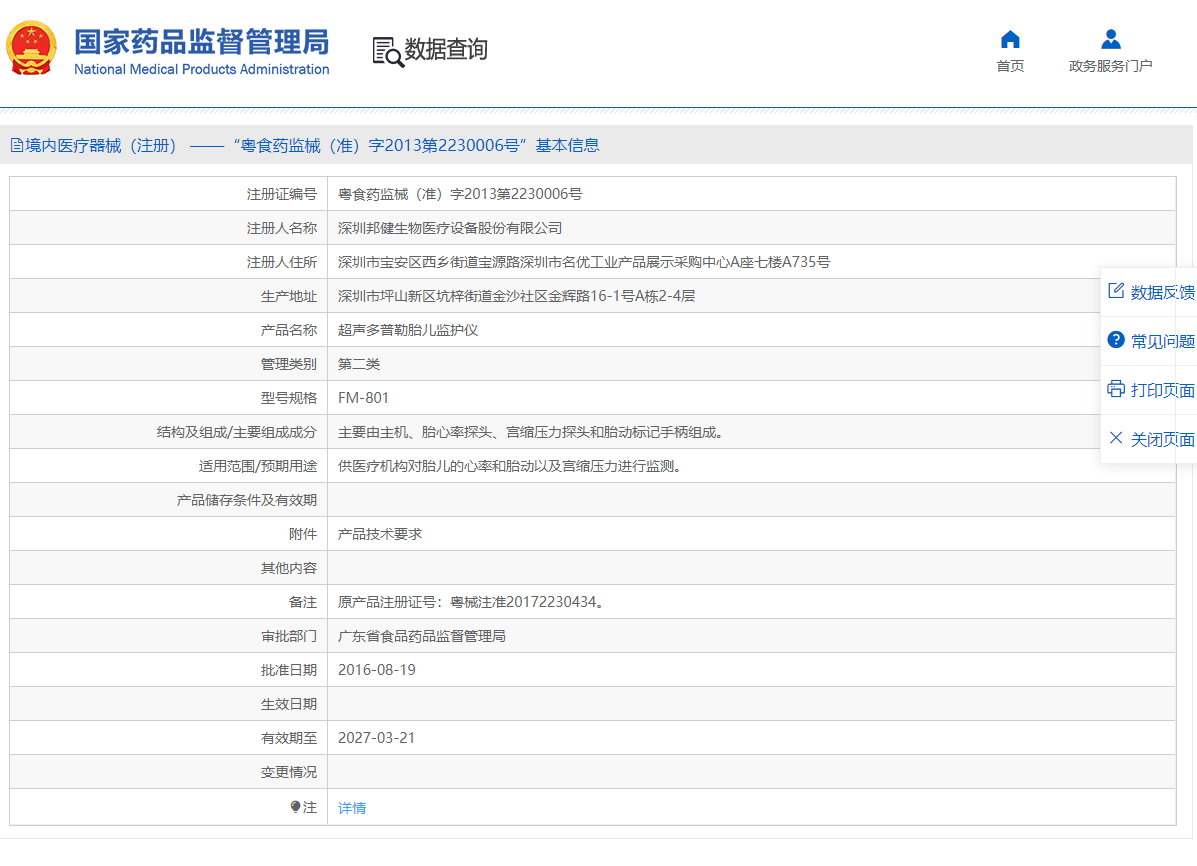This screenshot has height=866, width=1197.
Task: Click the 产品名称 row label
Action: pyautogui.click(x=289, y=330)
